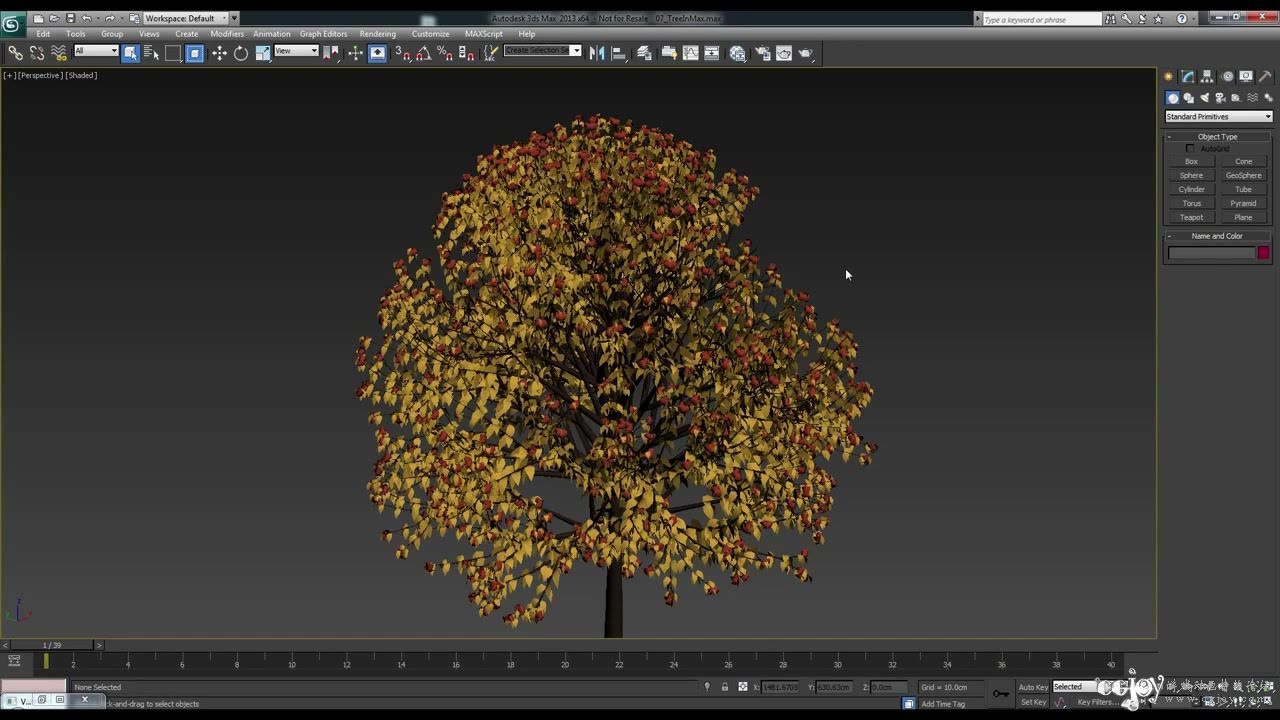Open selection filter All dropdown
Screen dimensions: 1280x720
click(x=96, y=51)
